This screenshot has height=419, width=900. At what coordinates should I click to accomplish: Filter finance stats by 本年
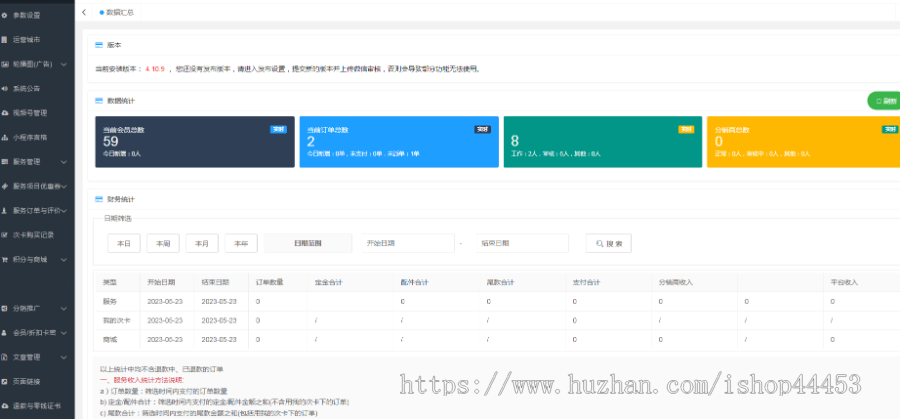(x=241, y=243)
